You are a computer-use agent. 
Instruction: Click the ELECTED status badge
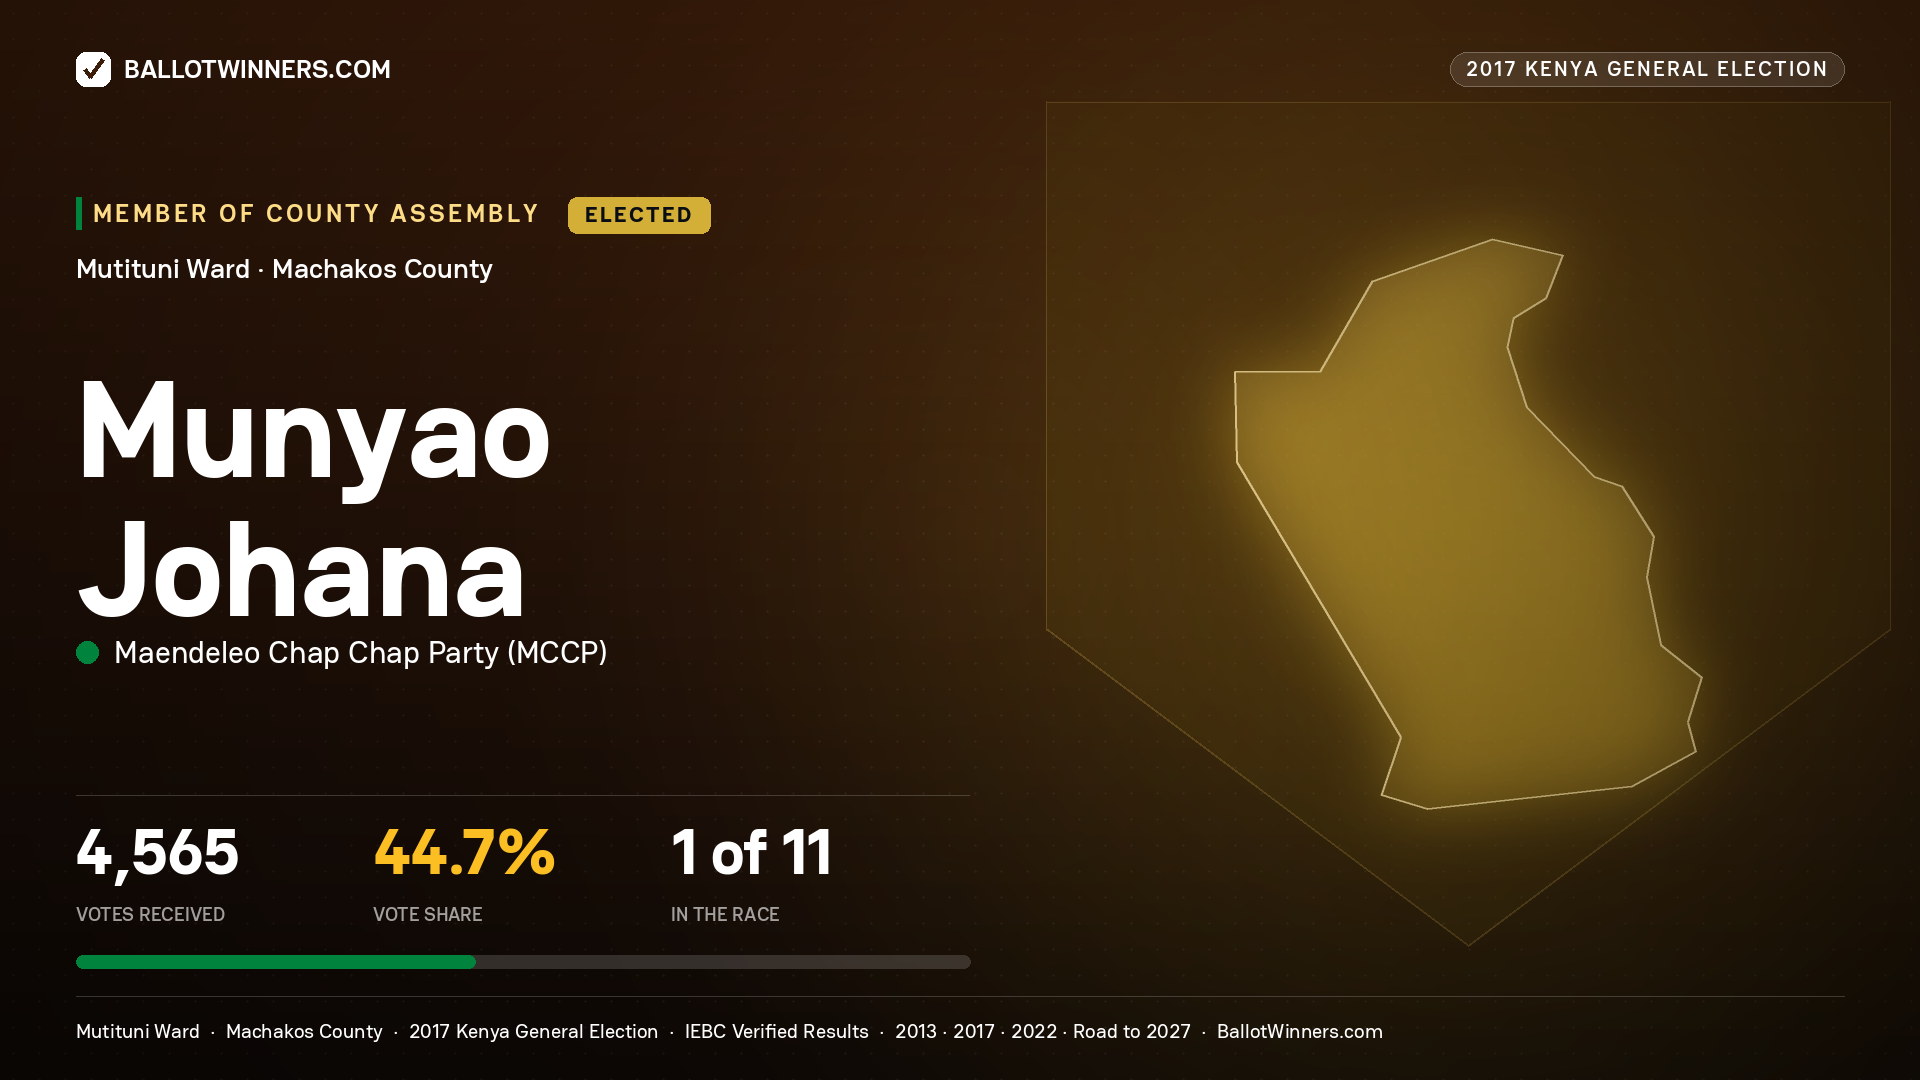(639, 215)
